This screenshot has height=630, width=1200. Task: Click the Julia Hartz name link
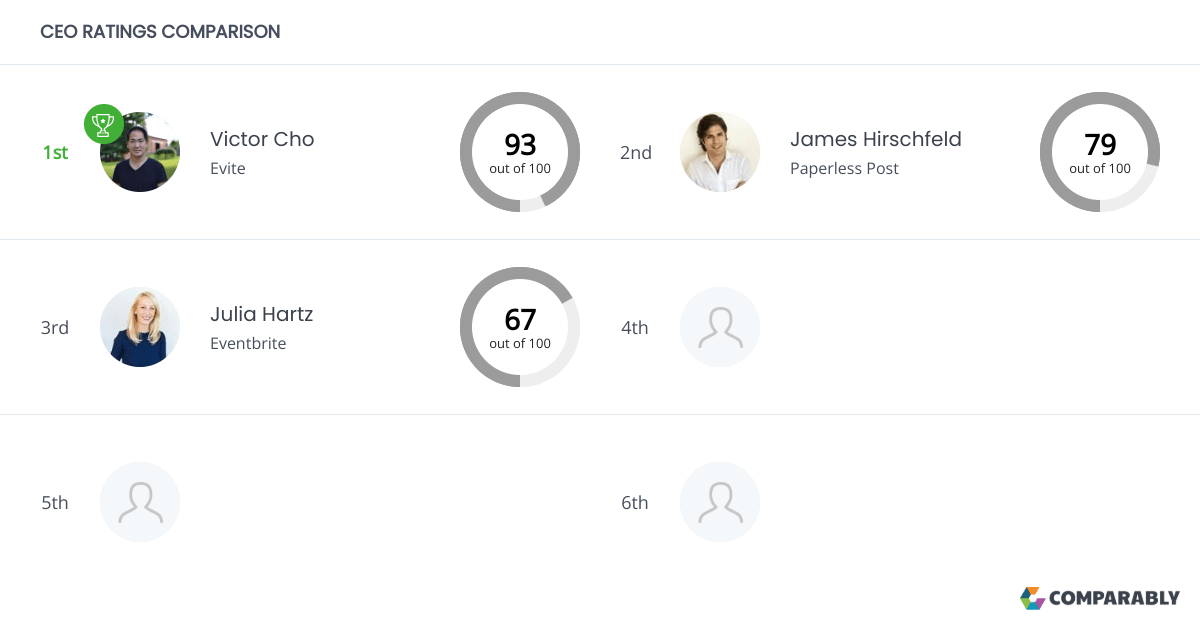point(261,314)
